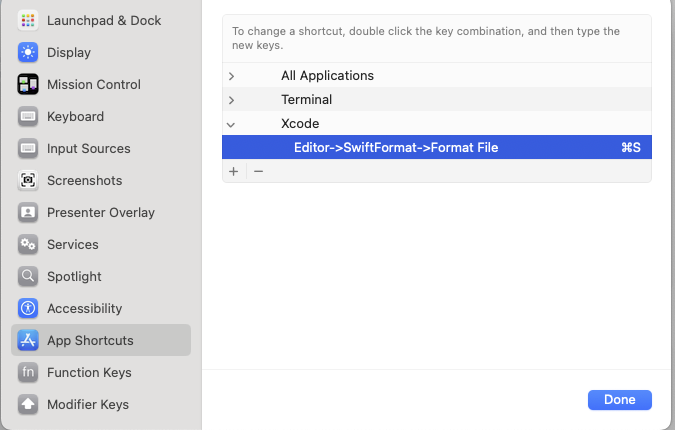Click the ⌘S key combination
This screenshot has width=675, height=430.
point(631,148)
